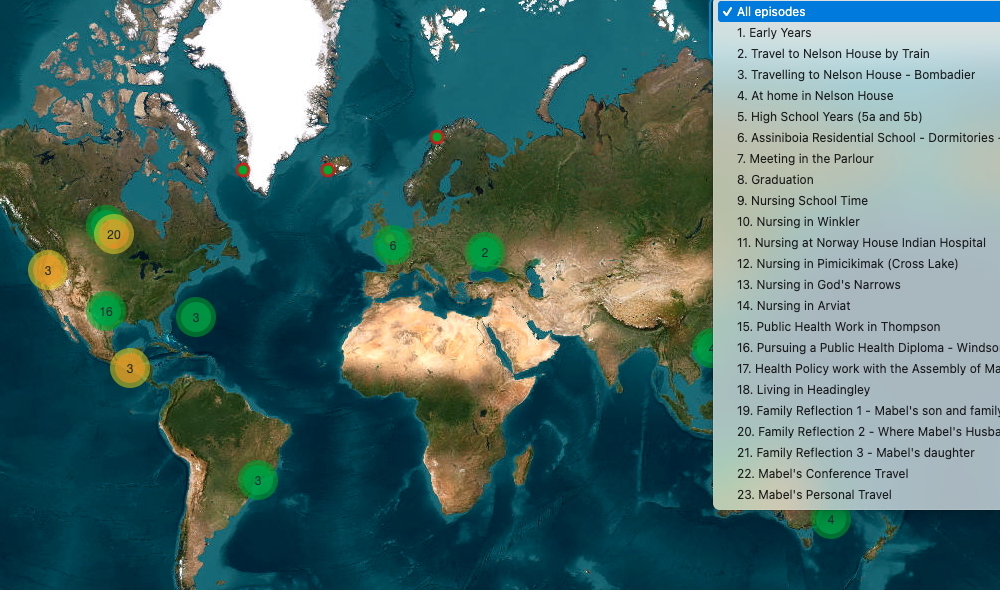Open the cluster of 4 near Australia

[830, 520]
